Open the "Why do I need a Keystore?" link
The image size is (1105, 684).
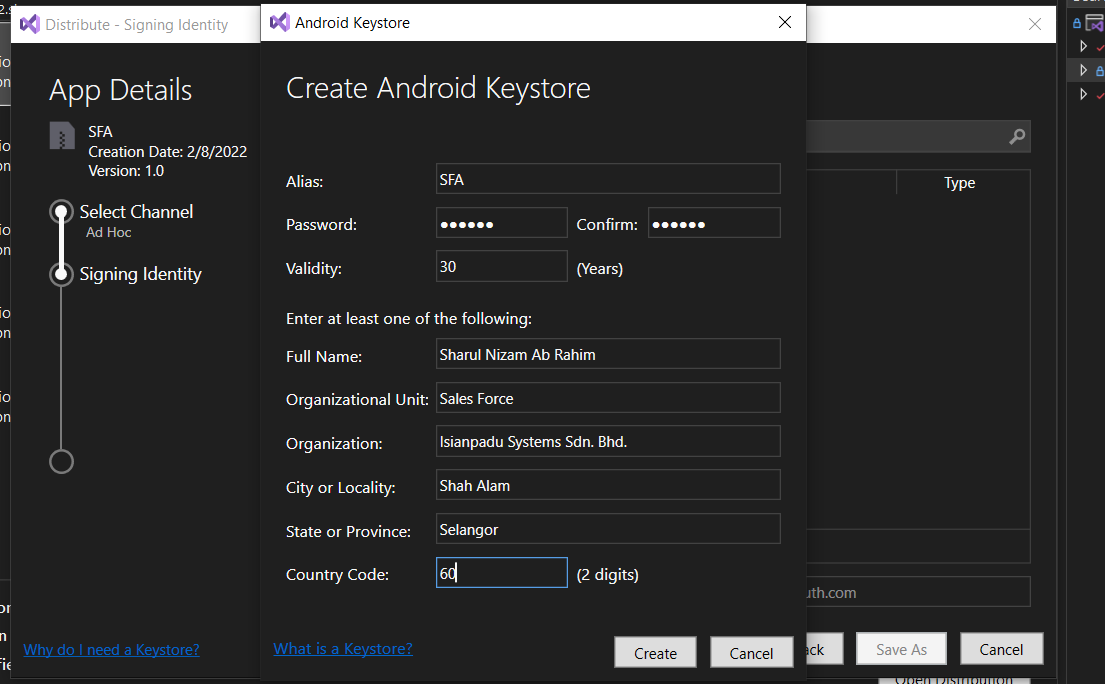(110, 649)
